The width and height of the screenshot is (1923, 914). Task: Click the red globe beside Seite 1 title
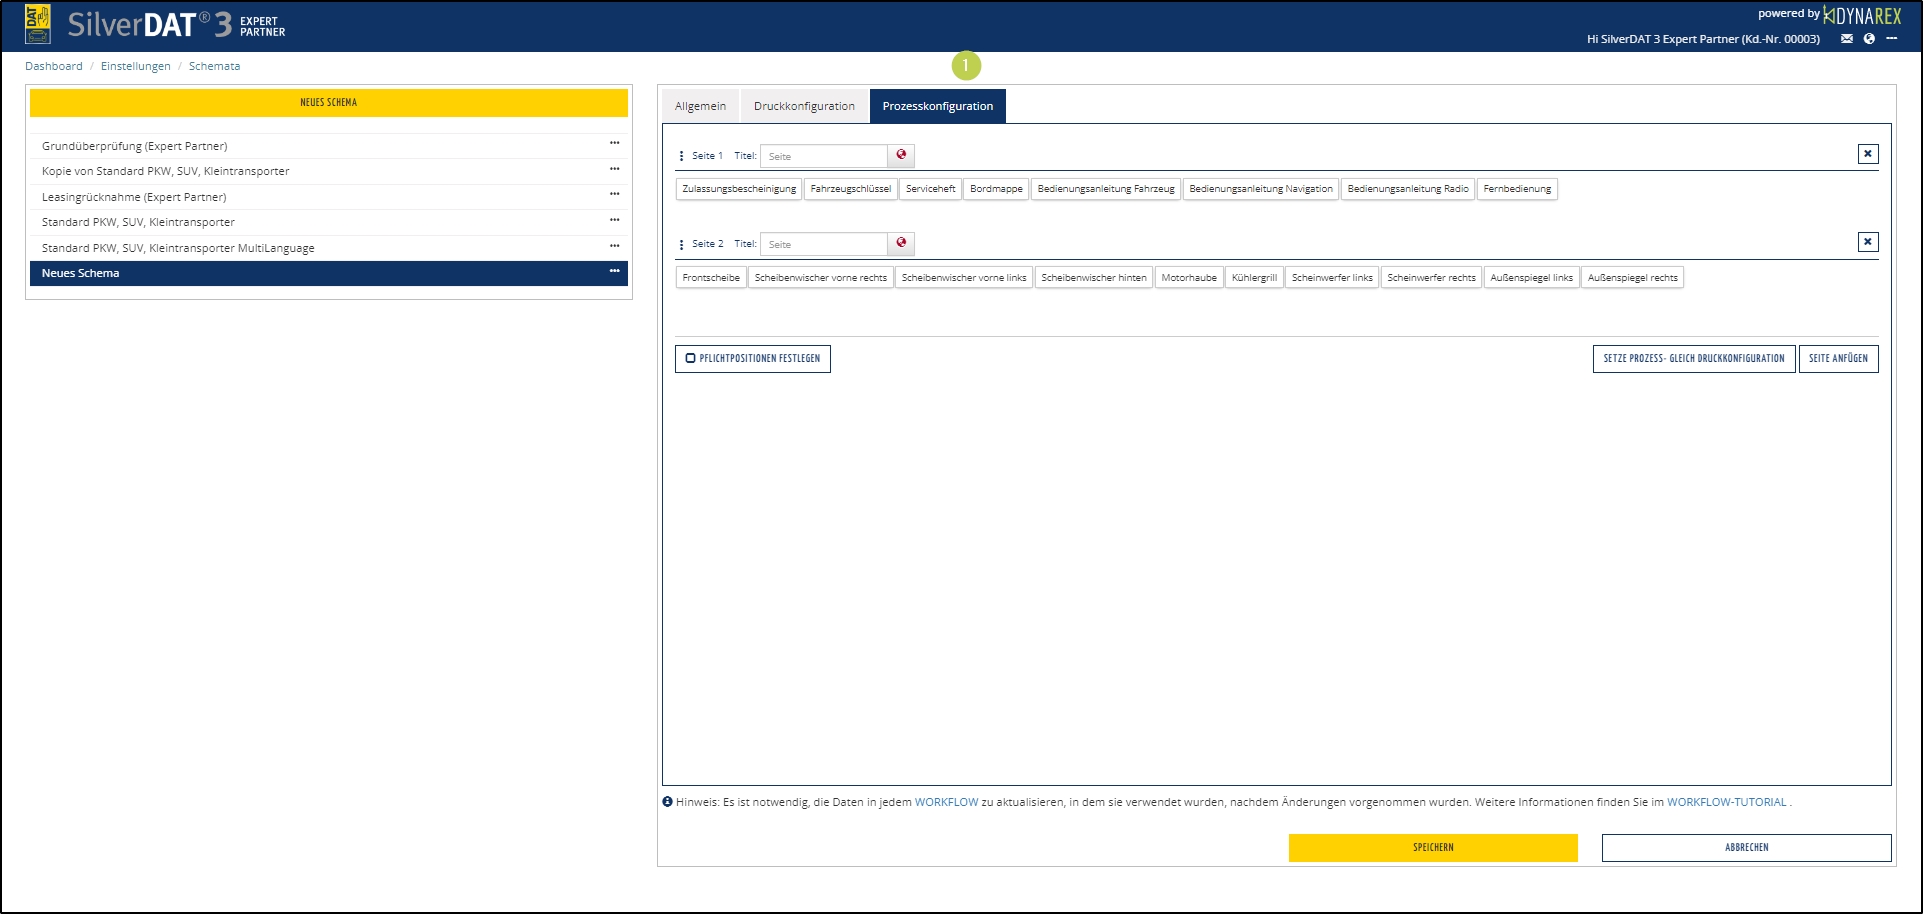click(x=901, y=155)
